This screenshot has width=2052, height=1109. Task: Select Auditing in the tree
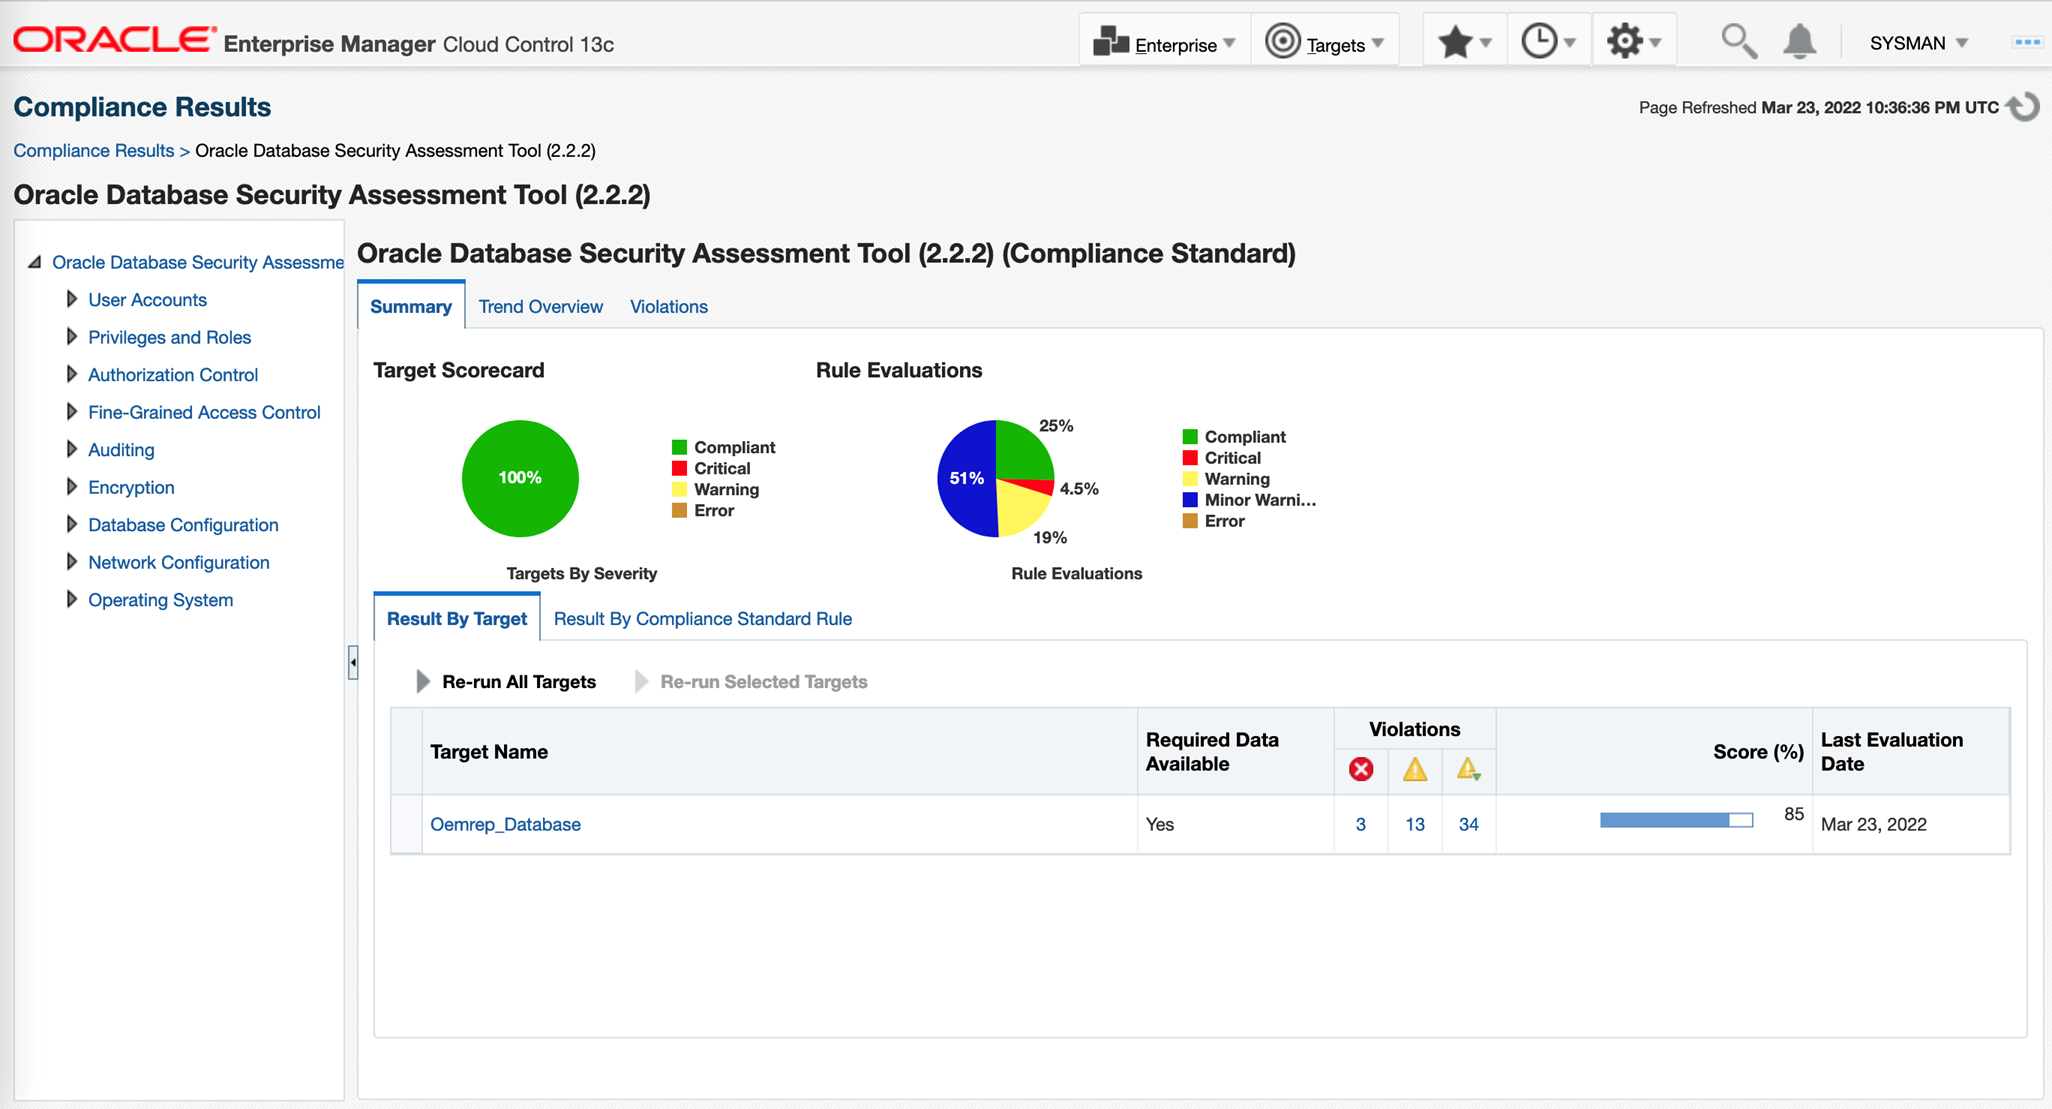coord(121,450)
